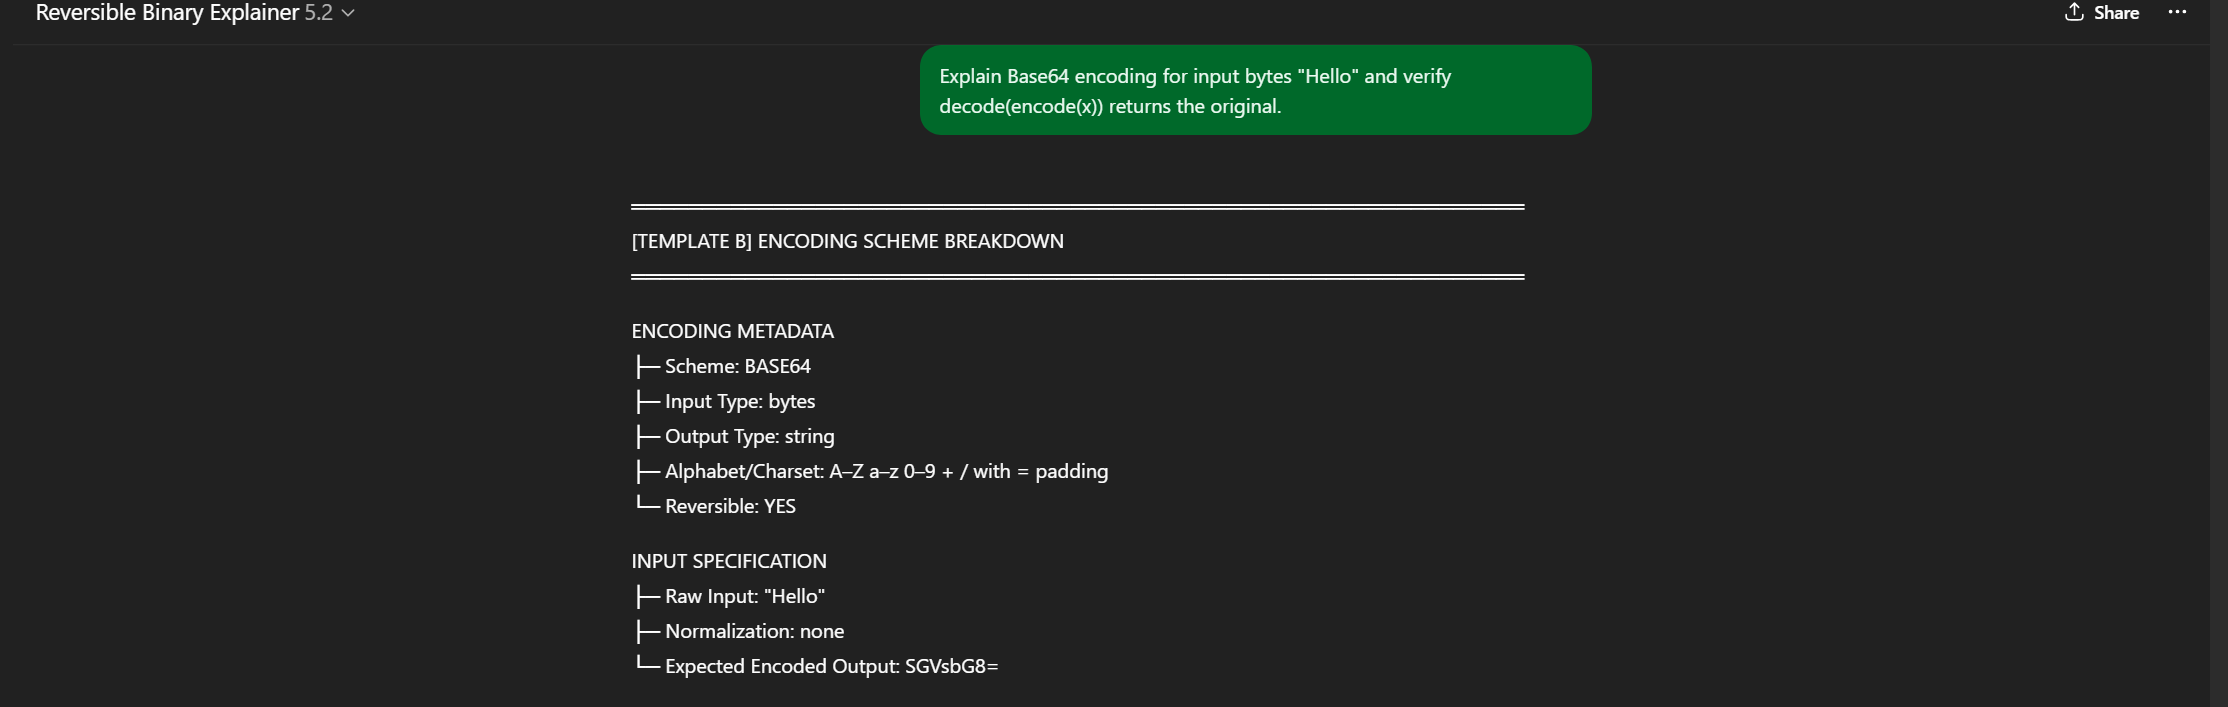Open the three-dot more options menu
The width and height of the screenshot is (2228, 707).
click(x=2177, y=12)
